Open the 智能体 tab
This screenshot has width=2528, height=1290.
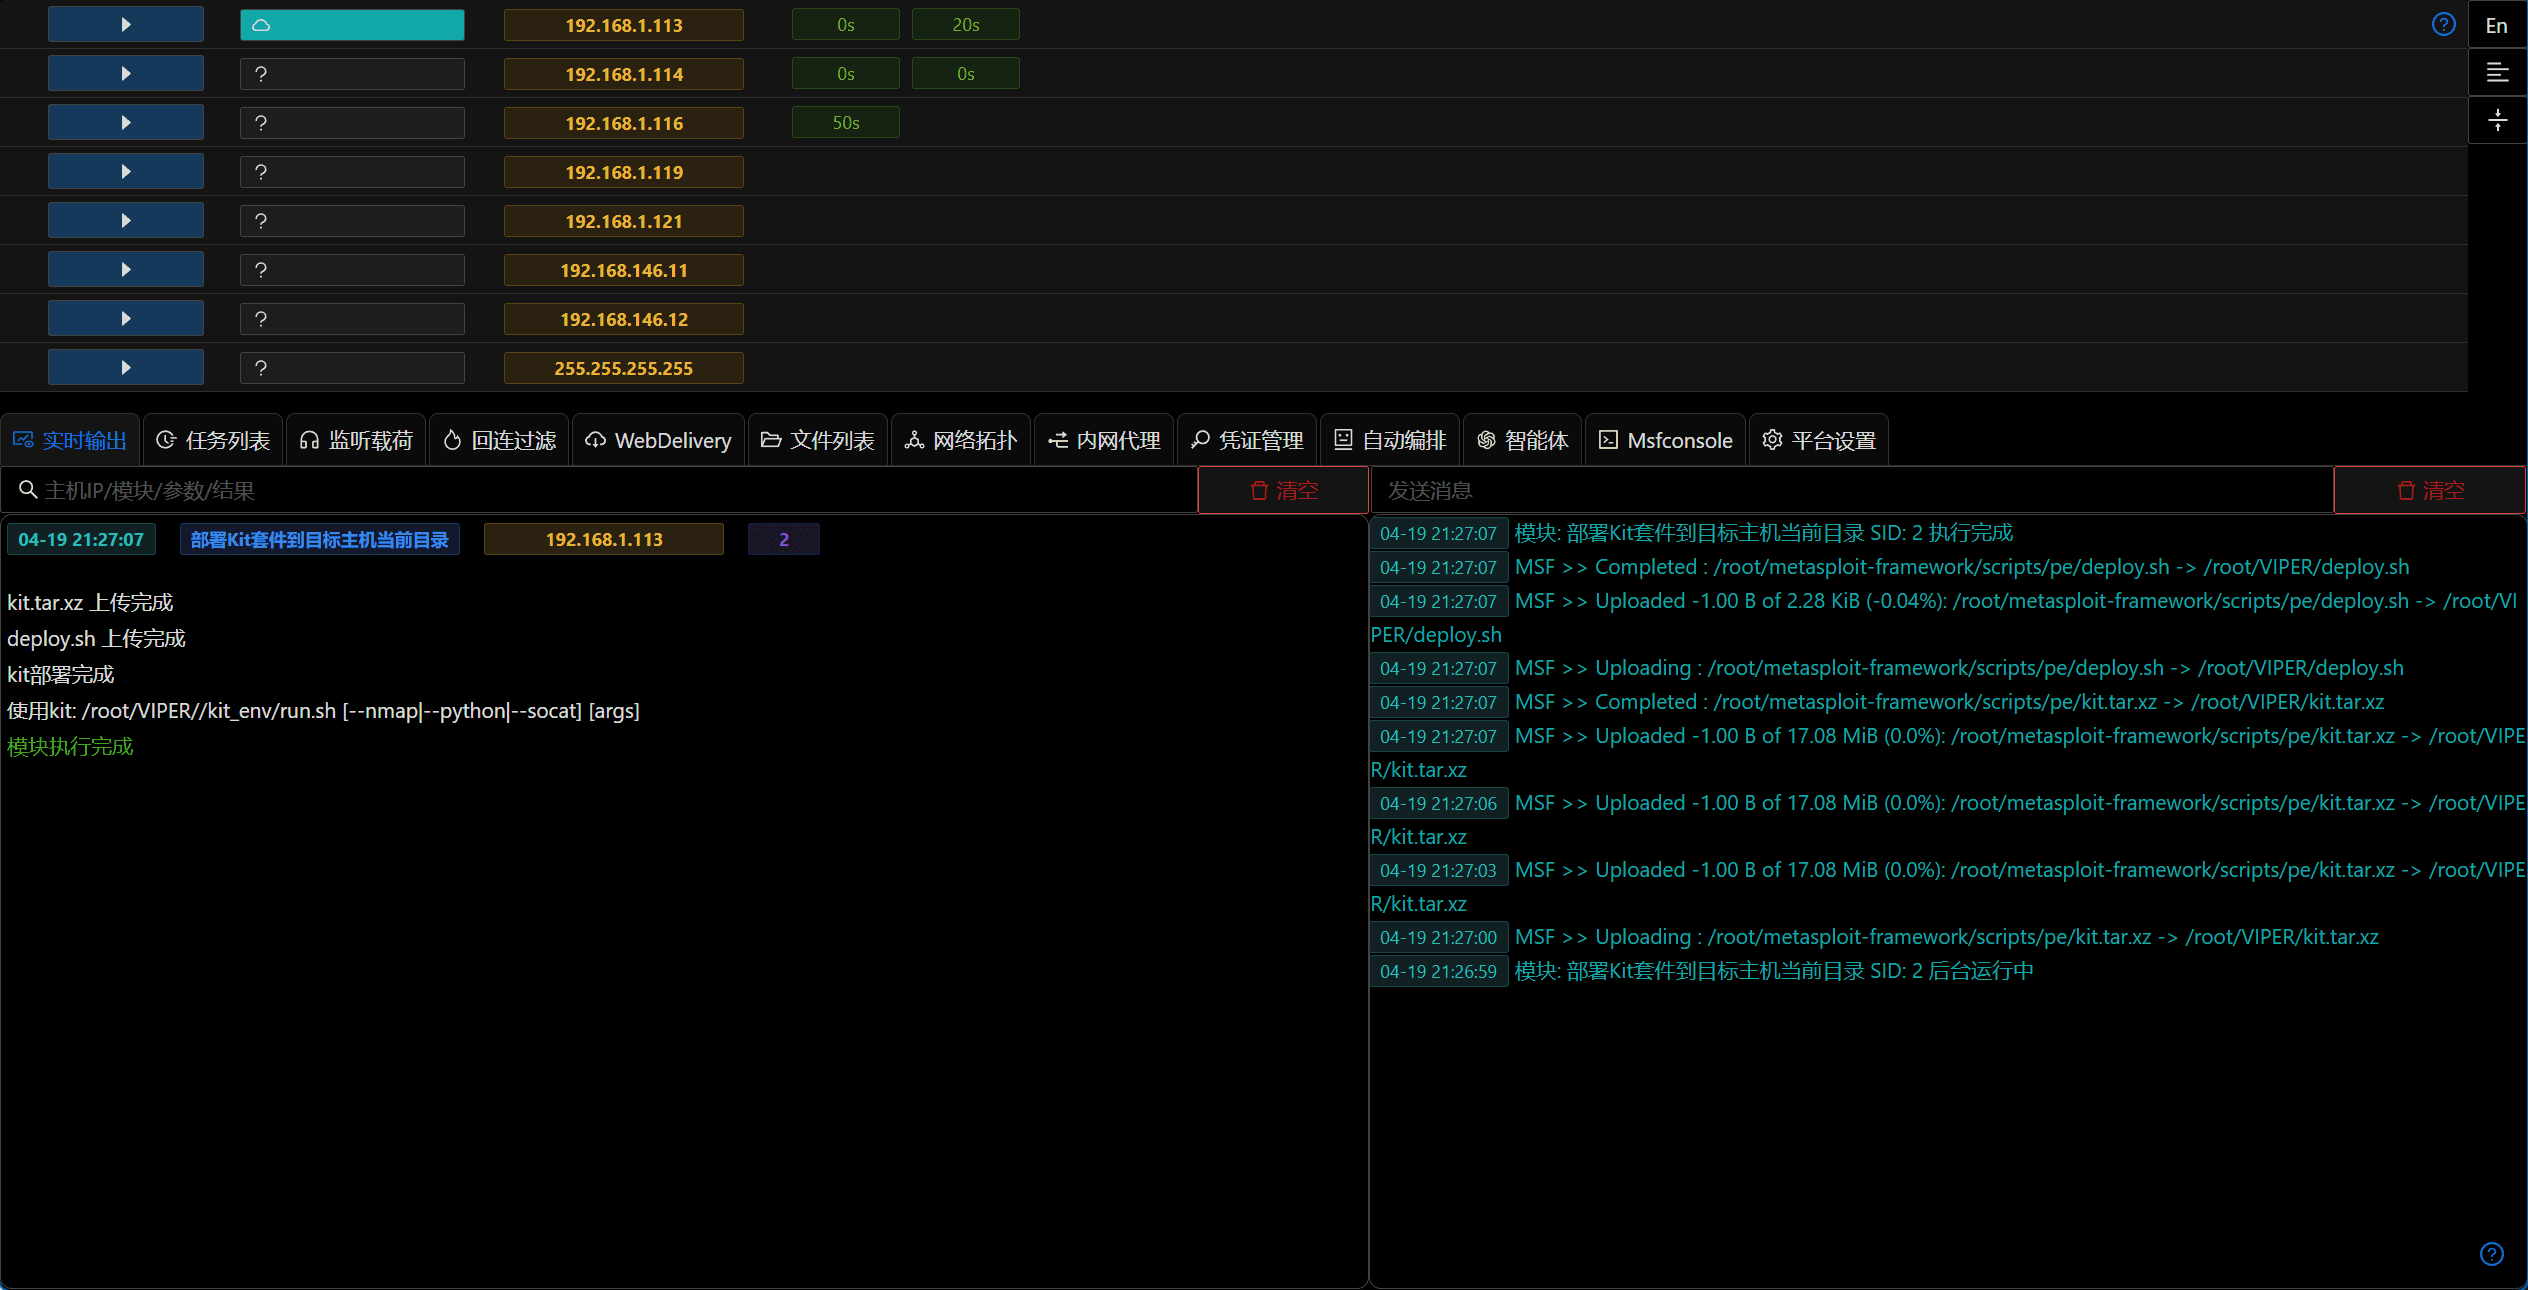coord(1522,440)
